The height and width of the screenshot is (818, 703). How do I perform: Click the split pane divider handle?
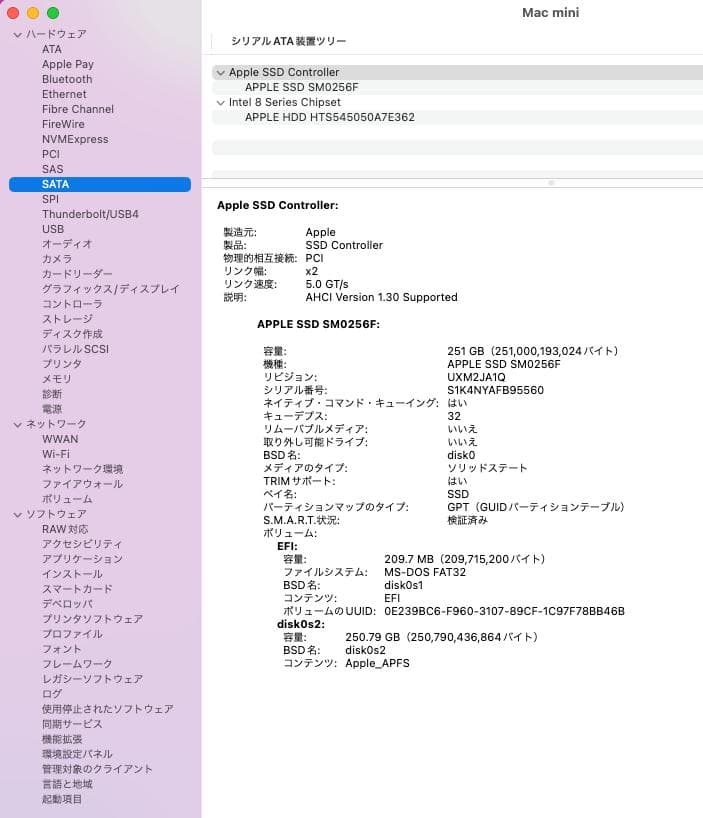click(551, 183)
